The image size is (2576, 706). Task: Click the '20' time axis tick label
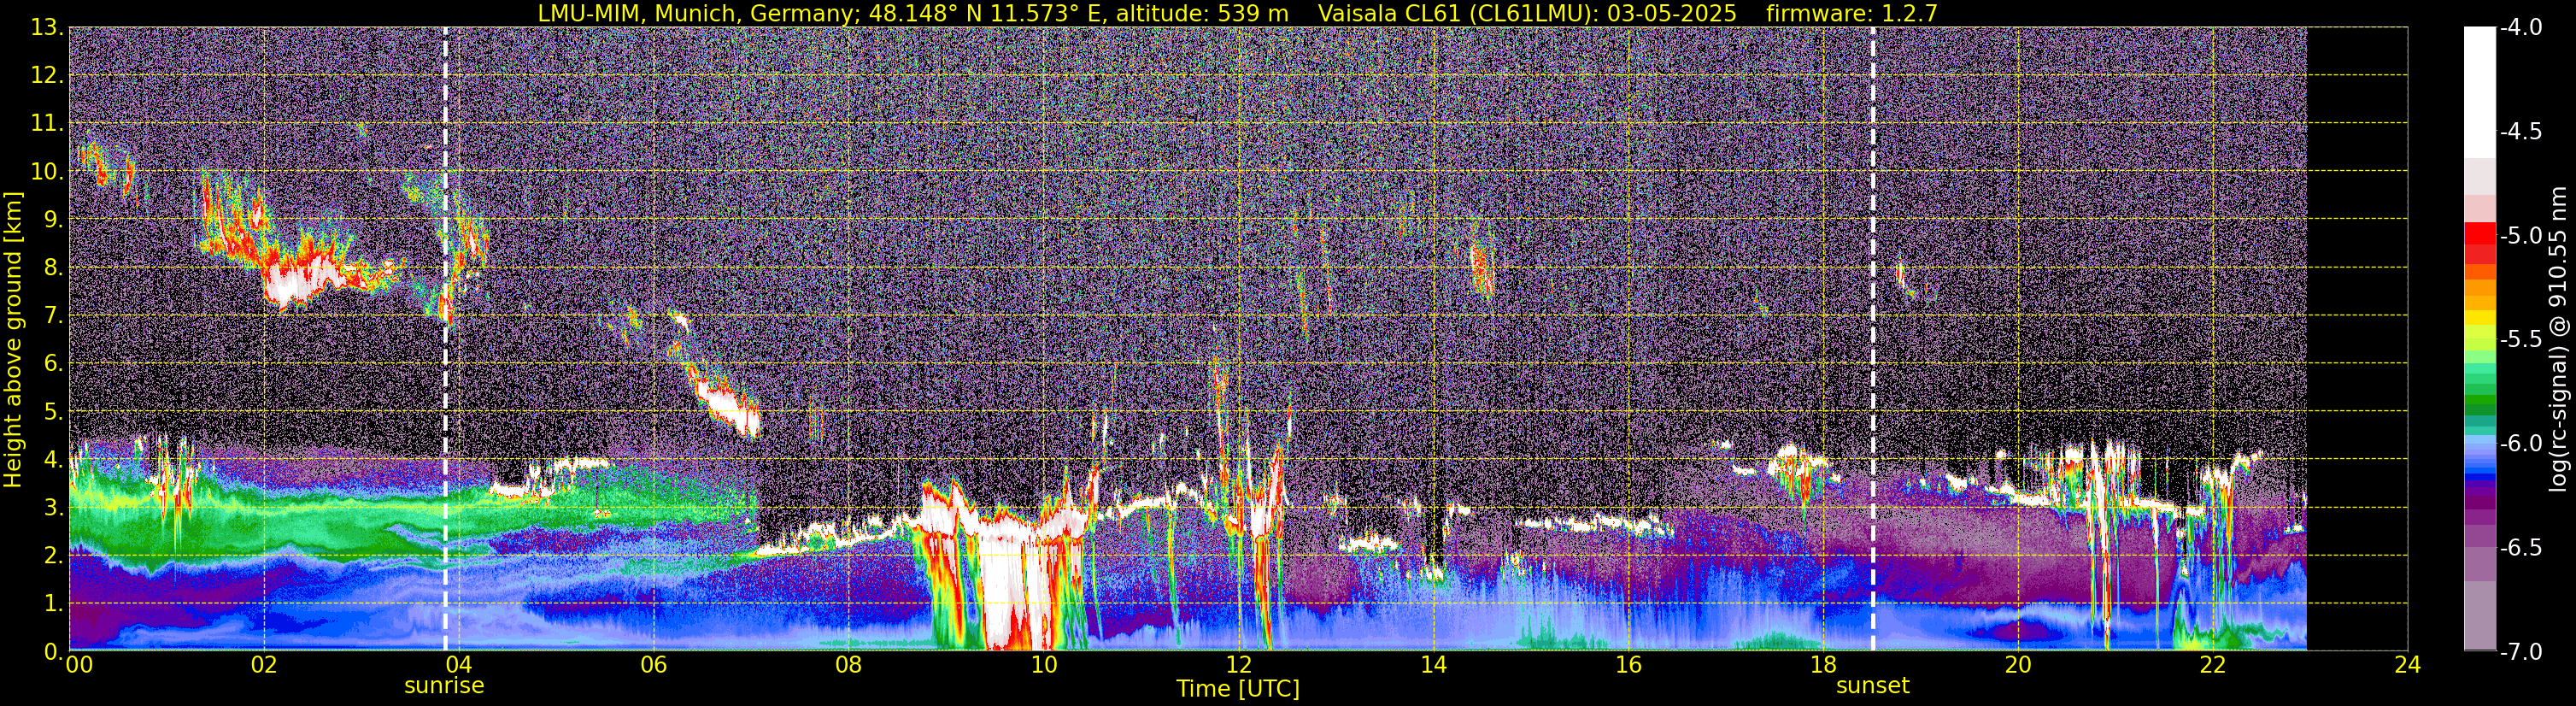click(2018, 665)
